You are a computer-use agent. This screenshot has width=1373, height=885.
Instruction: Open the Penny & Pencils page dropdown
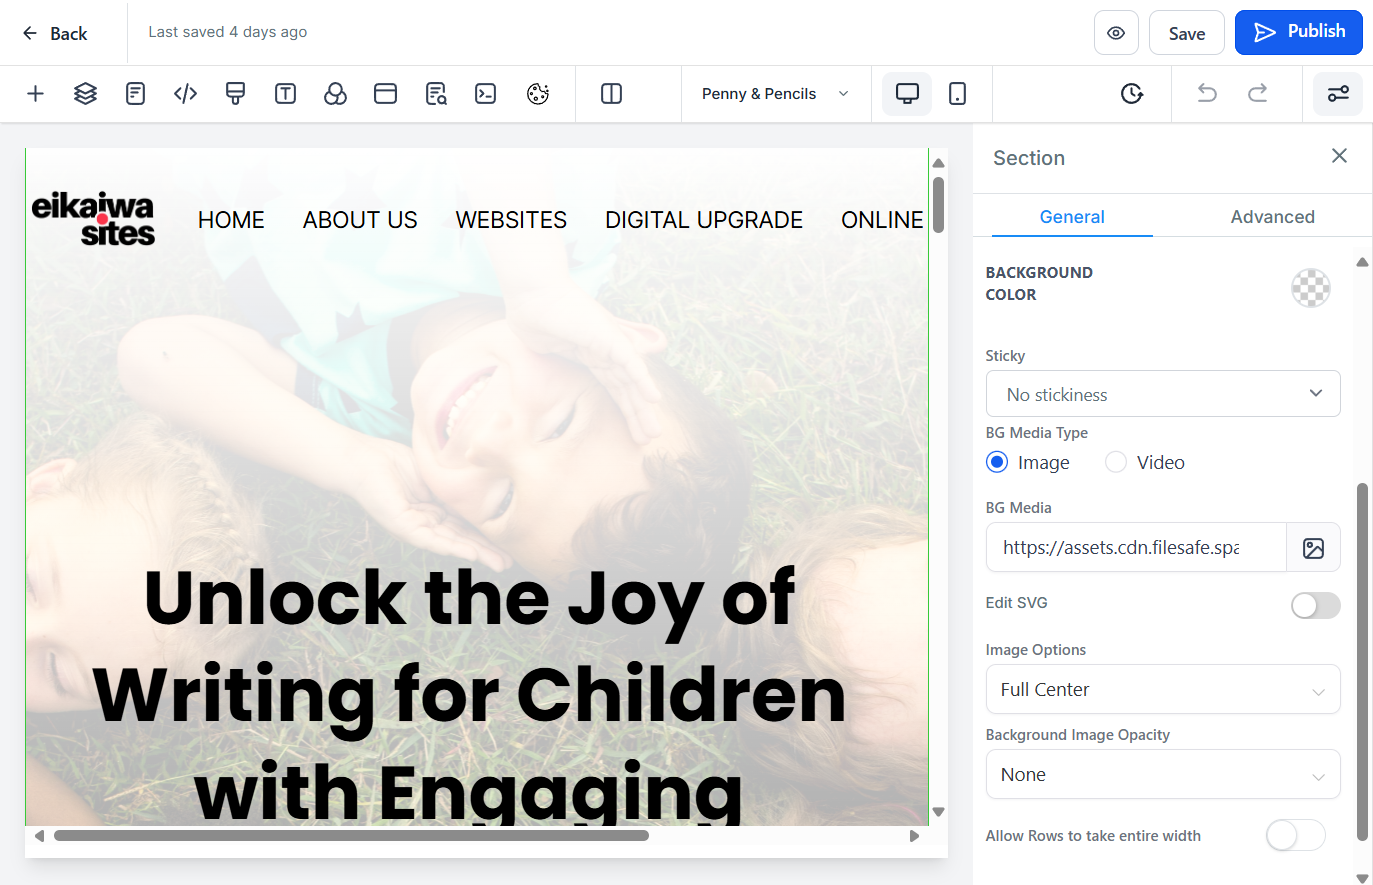776,94
